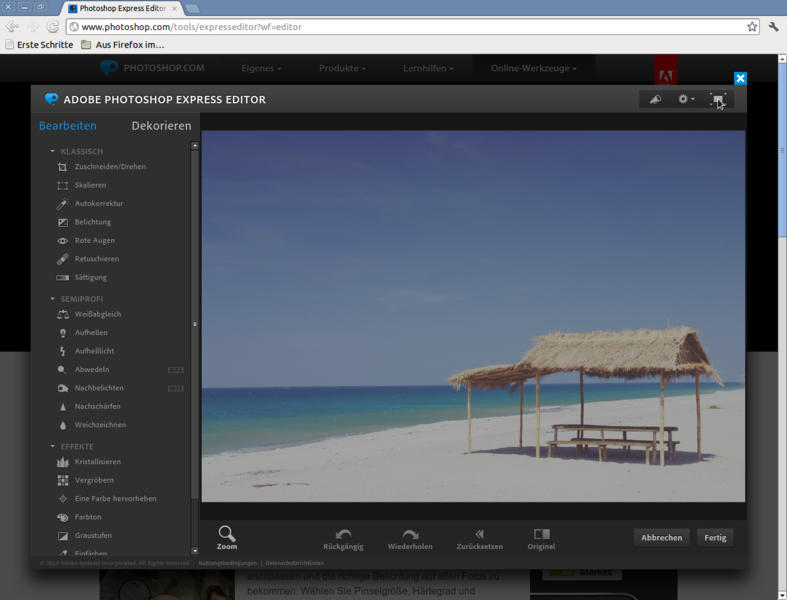This screenshot has height=600, width=787.
Task: Toggle fullscreen mode icon in editor header
Action: pyautogui.click(x=718, y=99)
